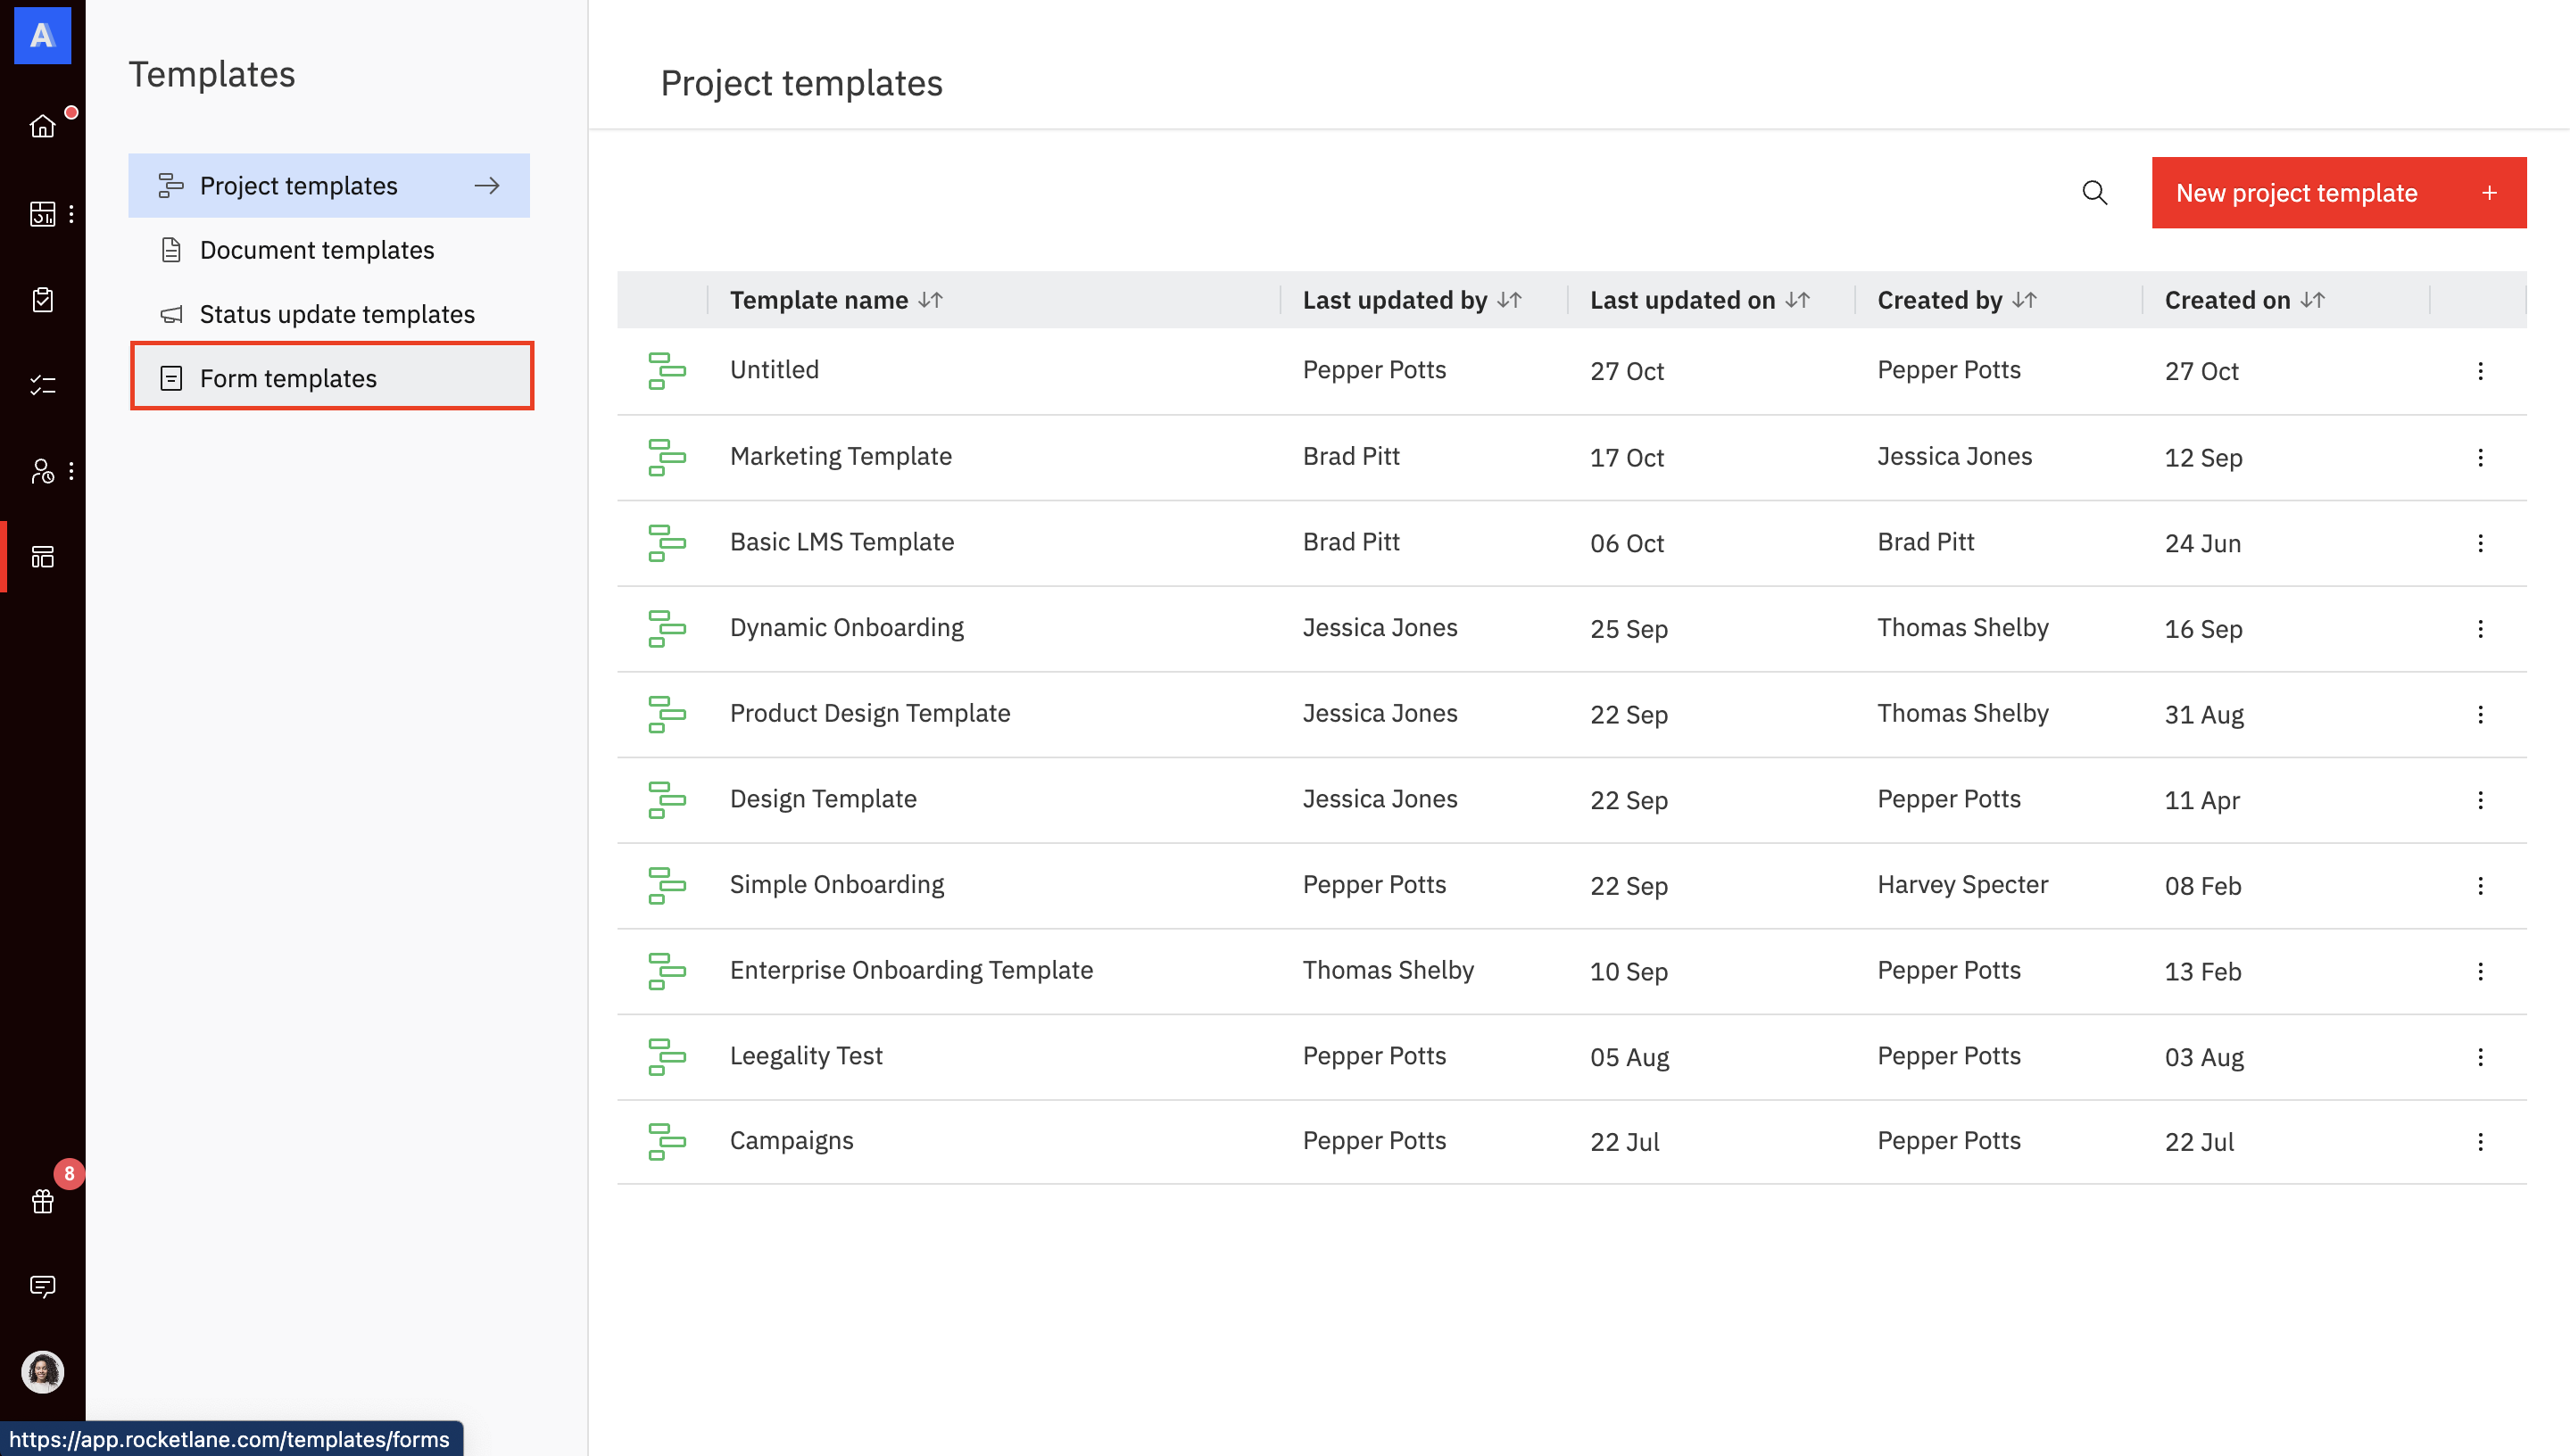Click the search magnifier icon
Screen dimensions: 2570x1456
pyautogui.click(x=2094, y=192)
